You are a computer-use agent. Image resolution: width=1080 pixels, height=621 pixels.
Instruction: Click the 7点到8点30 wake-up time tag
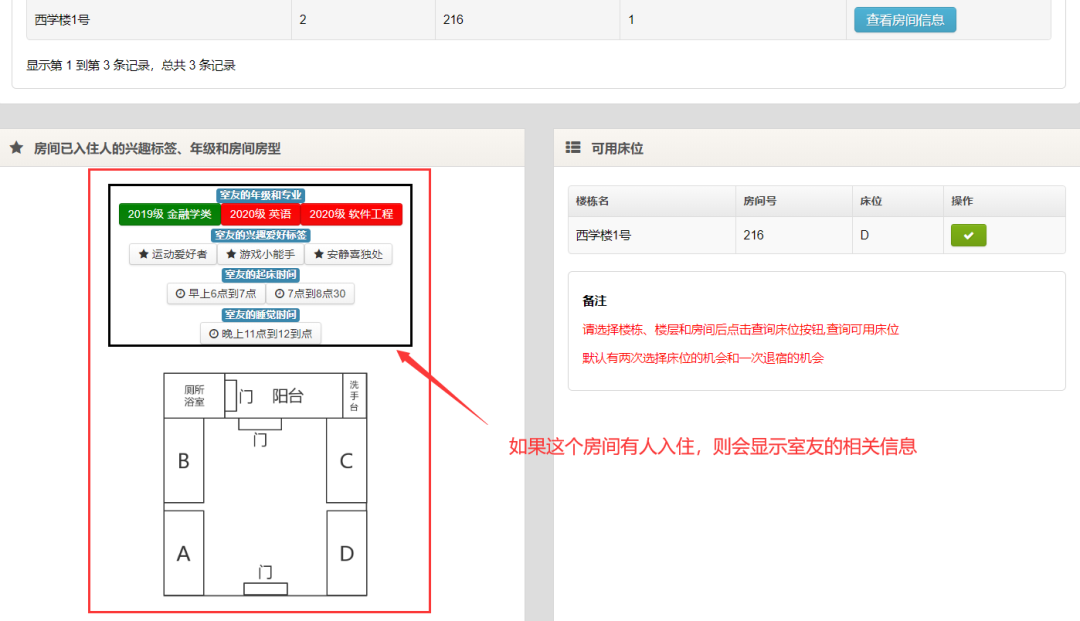(310, 293)
